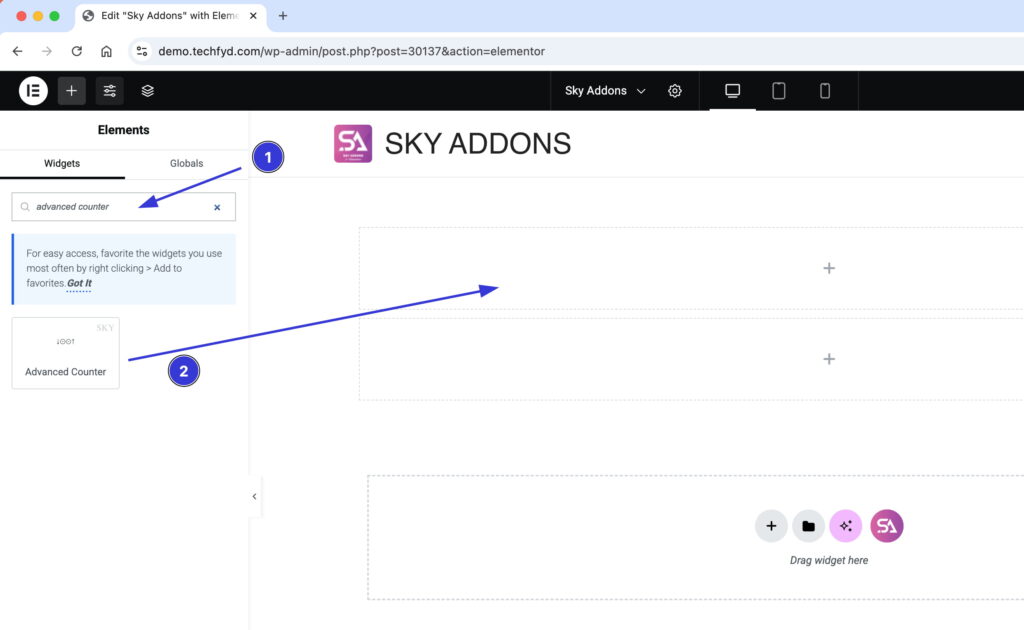
Task: Collapse the Elements side panel
Action: (254, 497)
